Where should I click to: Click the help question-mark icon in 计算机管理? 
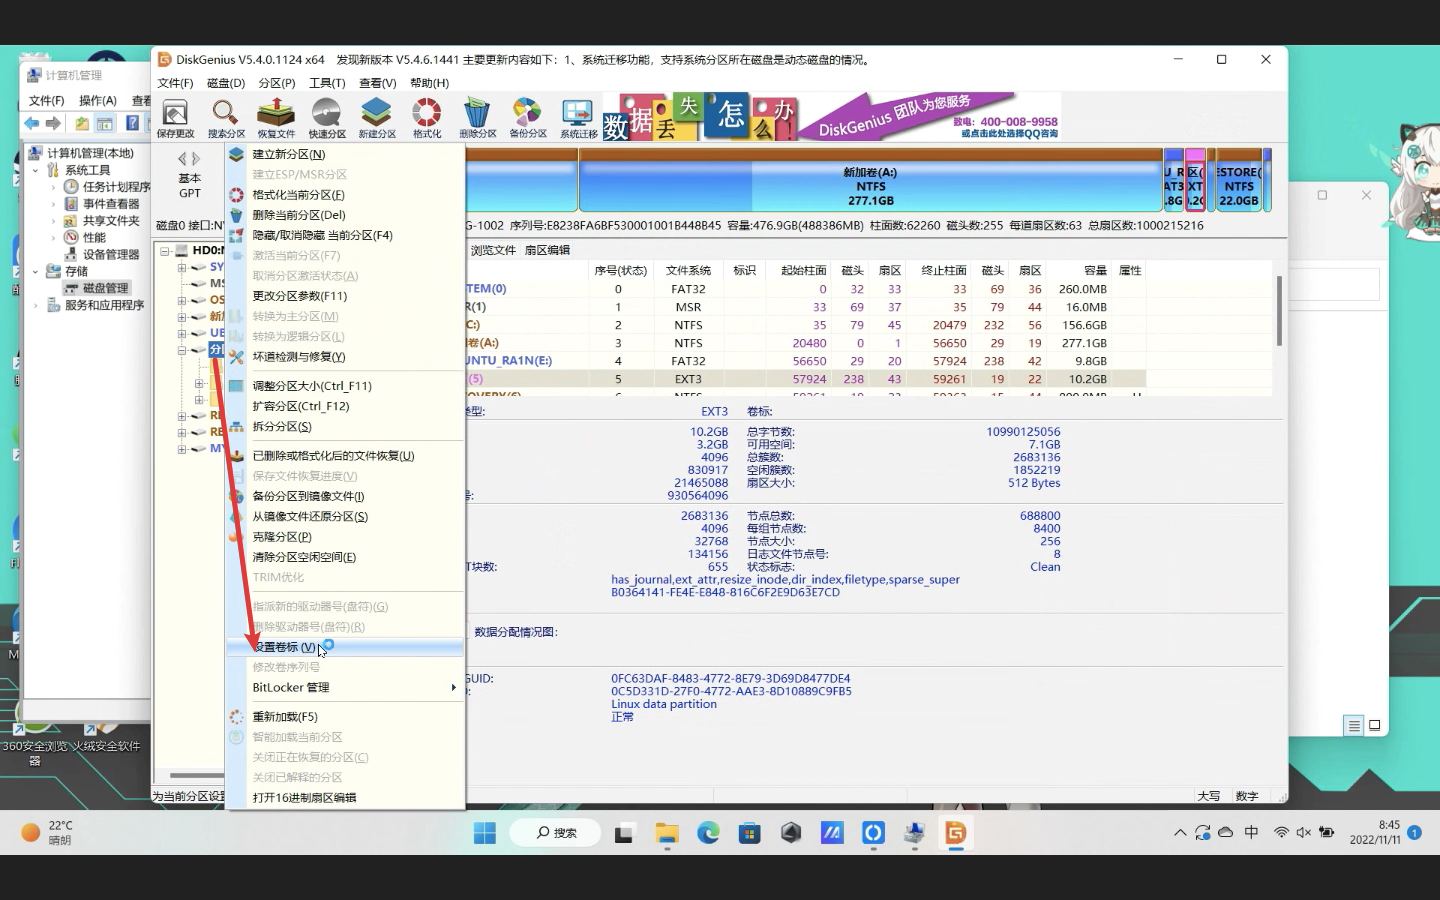pos(132,123)
